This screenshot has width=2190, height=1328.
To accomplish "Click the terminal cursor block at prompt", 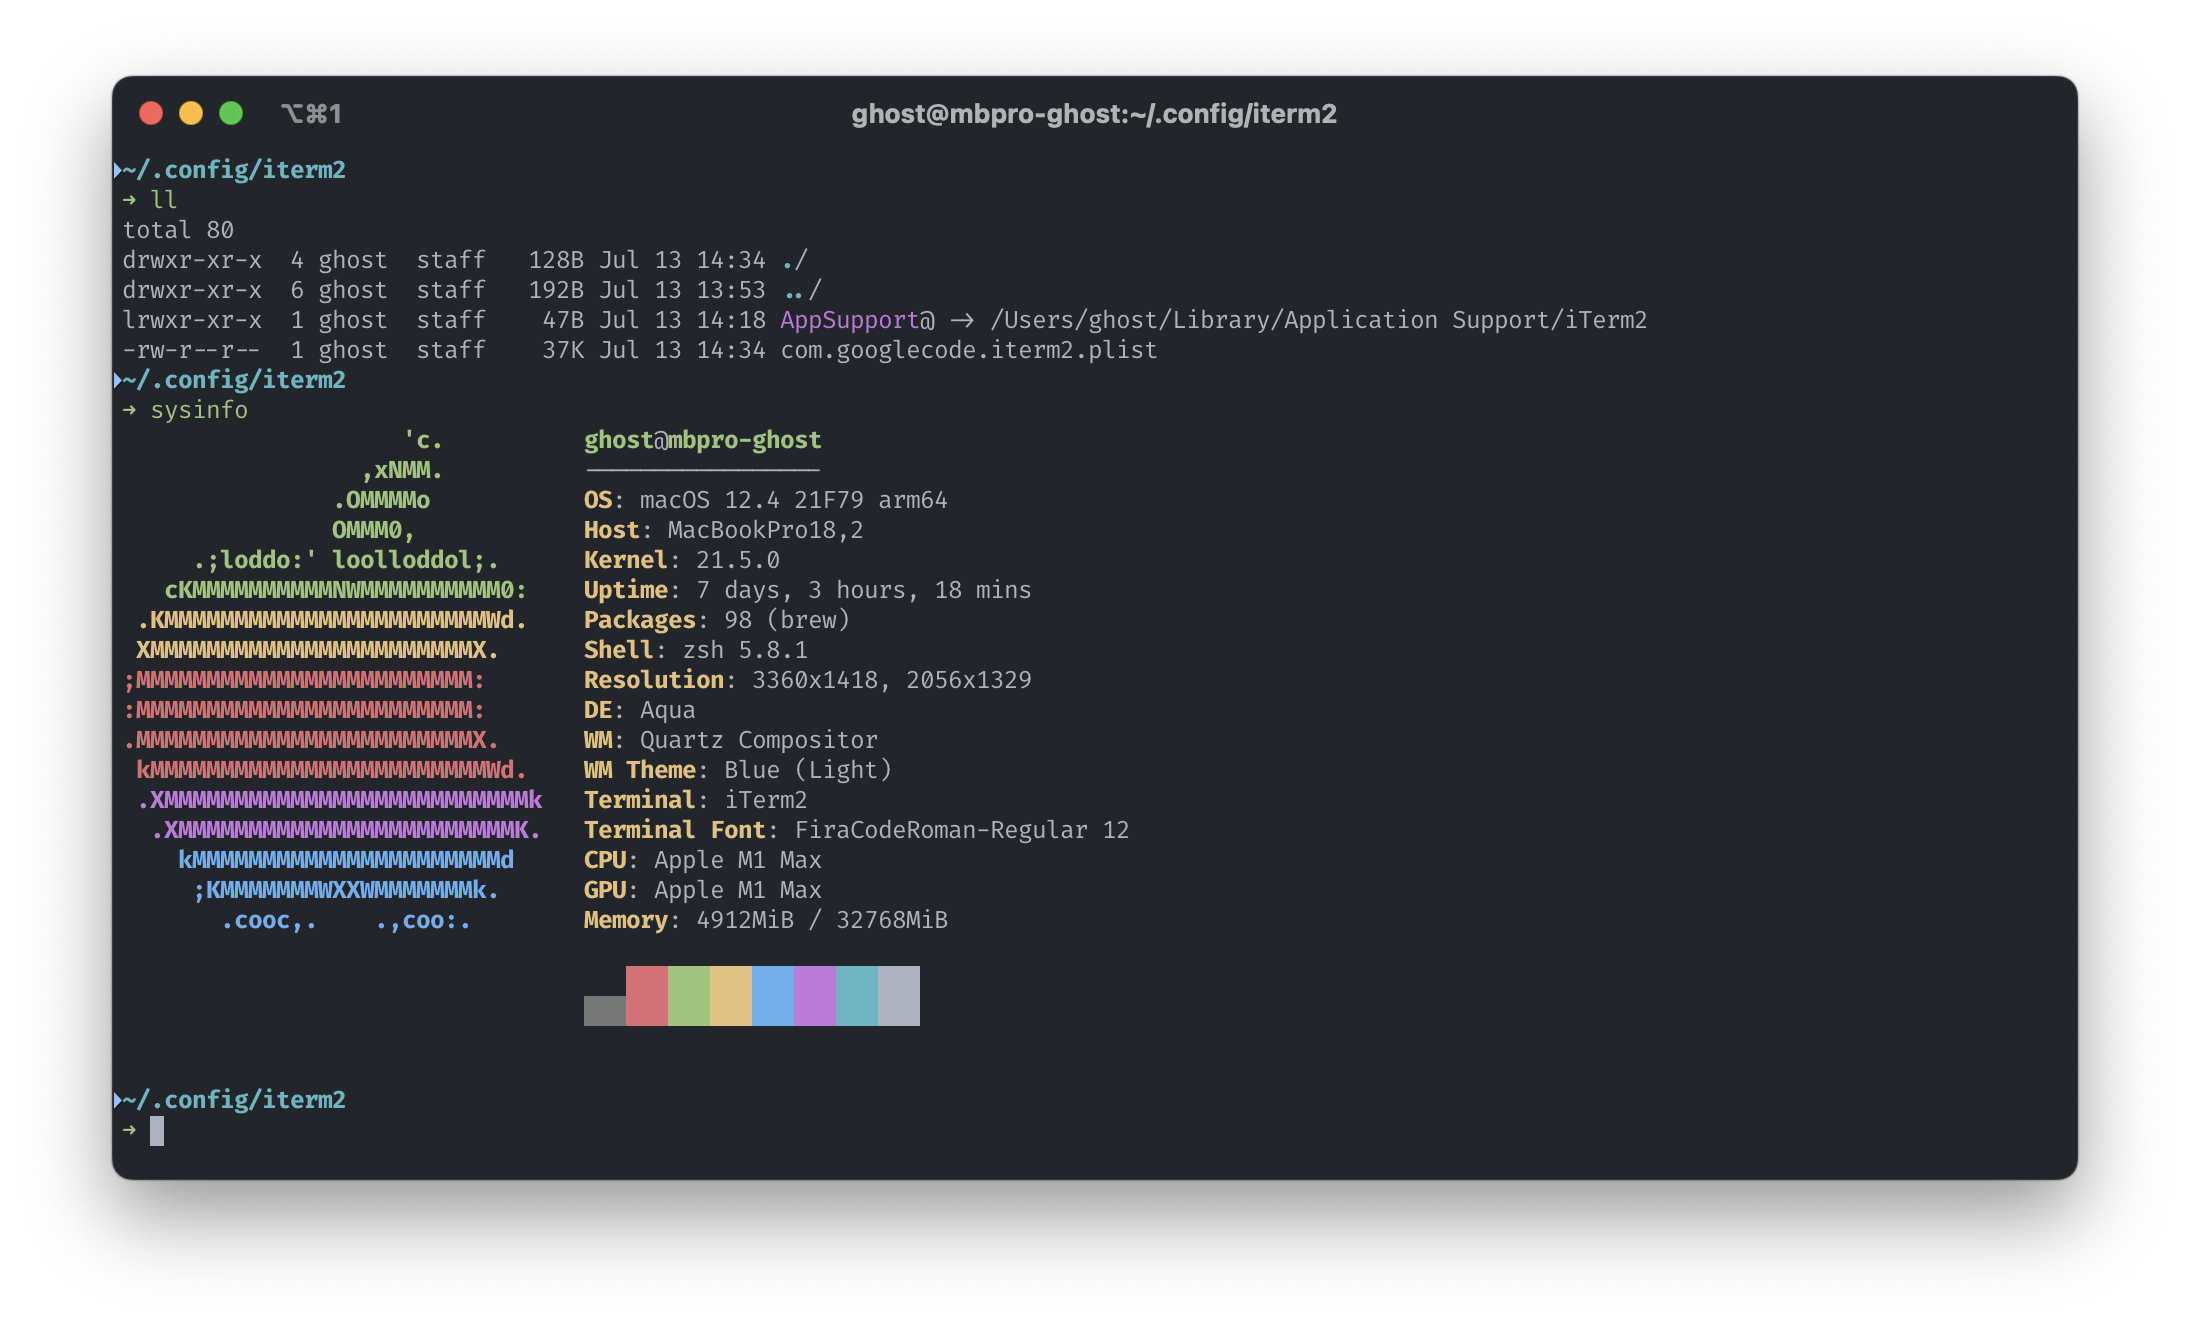I will click(157, 1131).
